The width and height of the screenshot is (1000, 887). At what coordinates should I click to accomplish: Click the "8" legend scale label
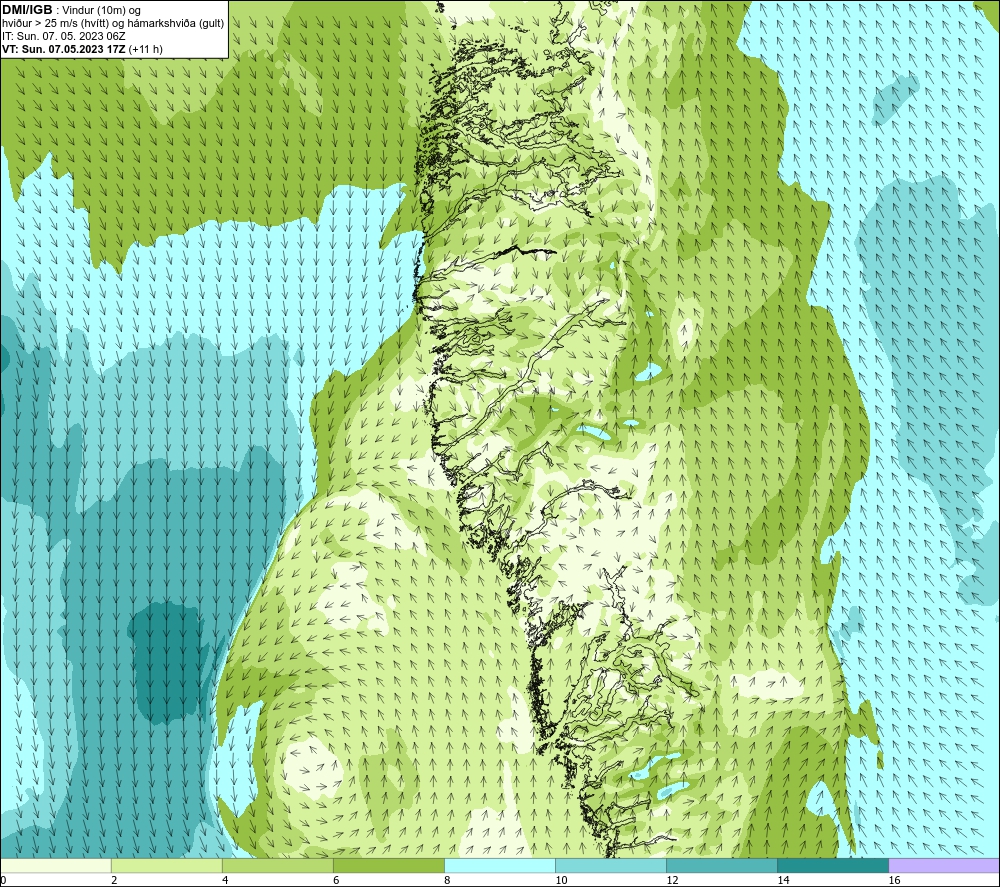447,880
